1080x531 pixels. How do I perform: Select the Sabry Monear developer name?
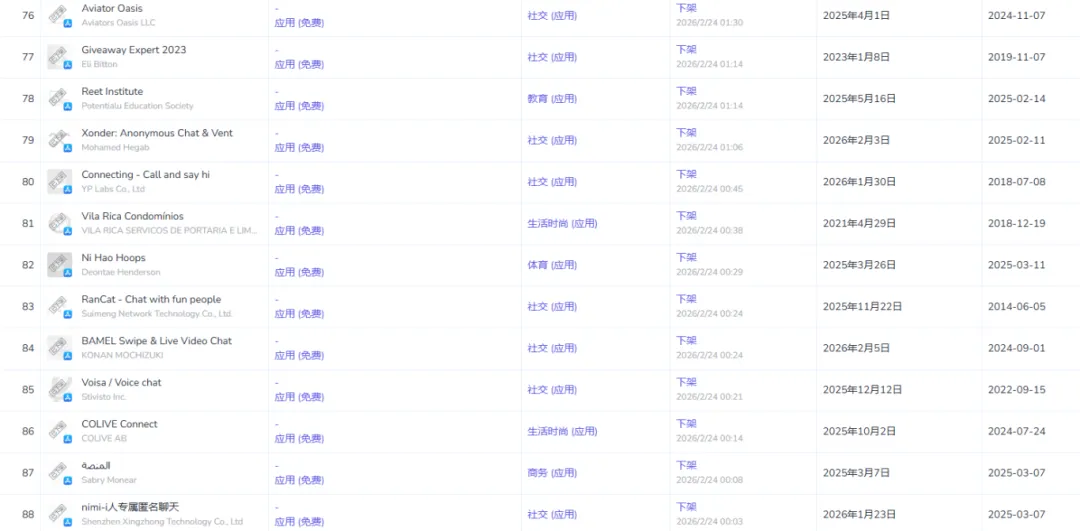pos(109,480)
